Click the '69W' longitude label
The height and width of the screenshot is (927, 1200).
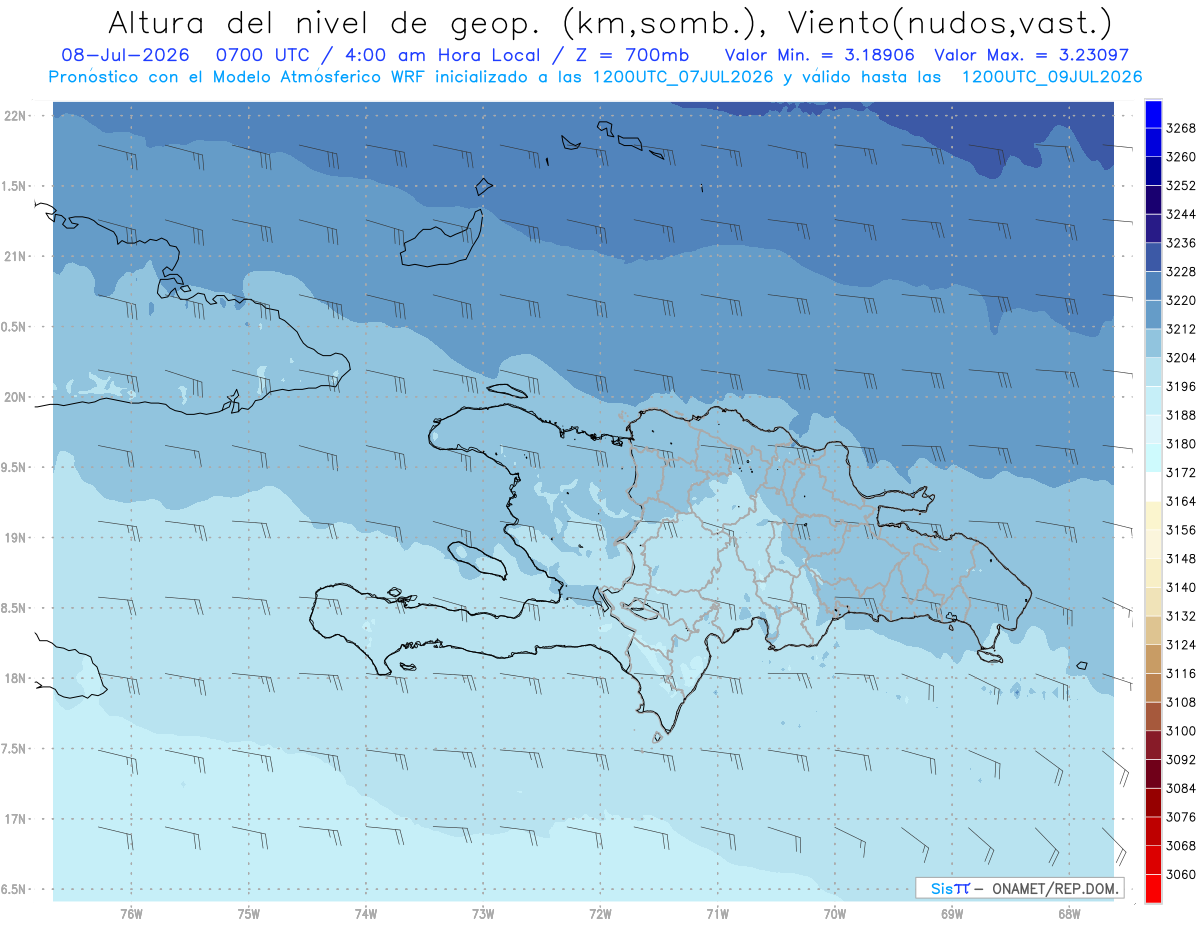point(952,914)
